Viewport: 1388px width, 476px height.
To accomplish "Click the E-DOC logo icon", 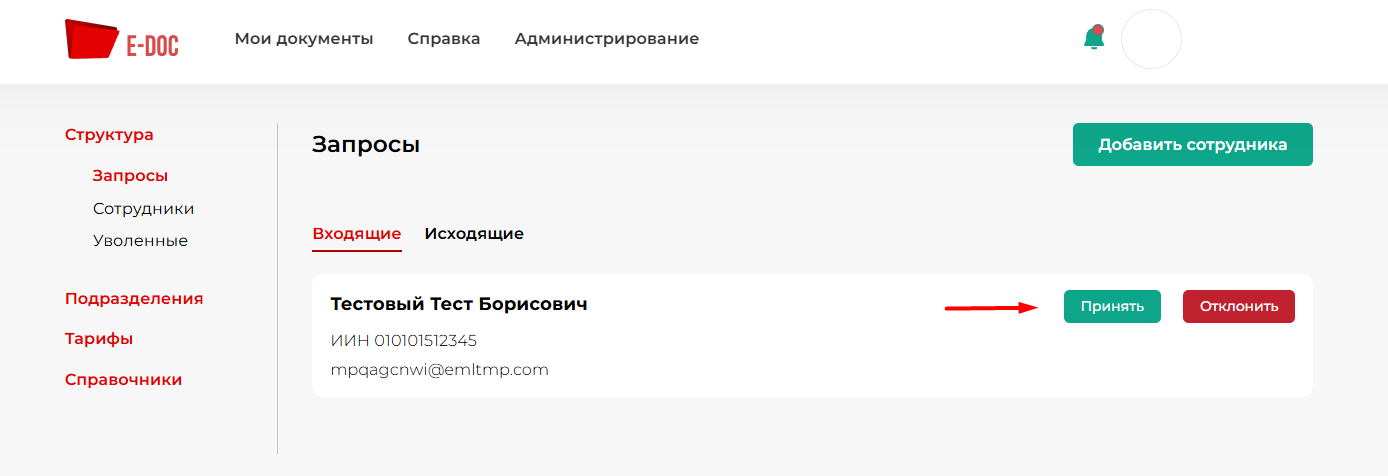I will click(92, 39).
